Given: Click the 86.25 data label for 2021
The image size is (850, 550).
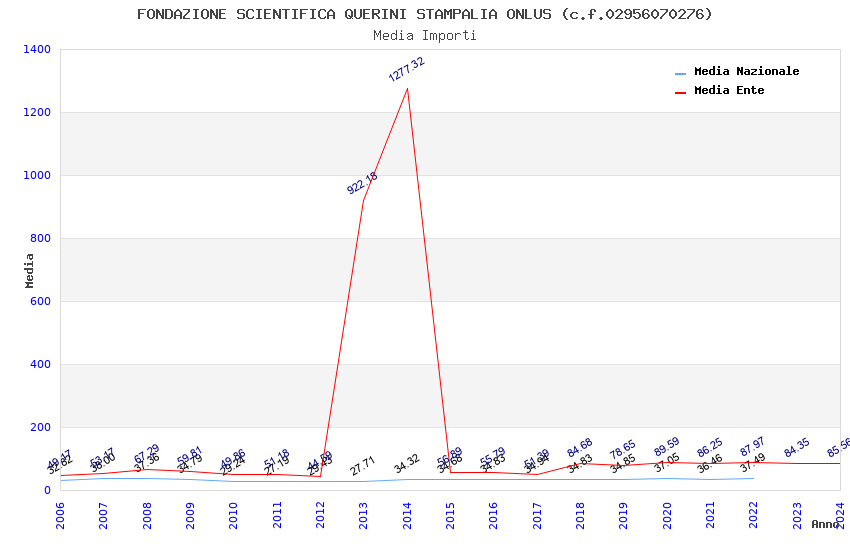Looking at the screenshot, I should (710, 448).
